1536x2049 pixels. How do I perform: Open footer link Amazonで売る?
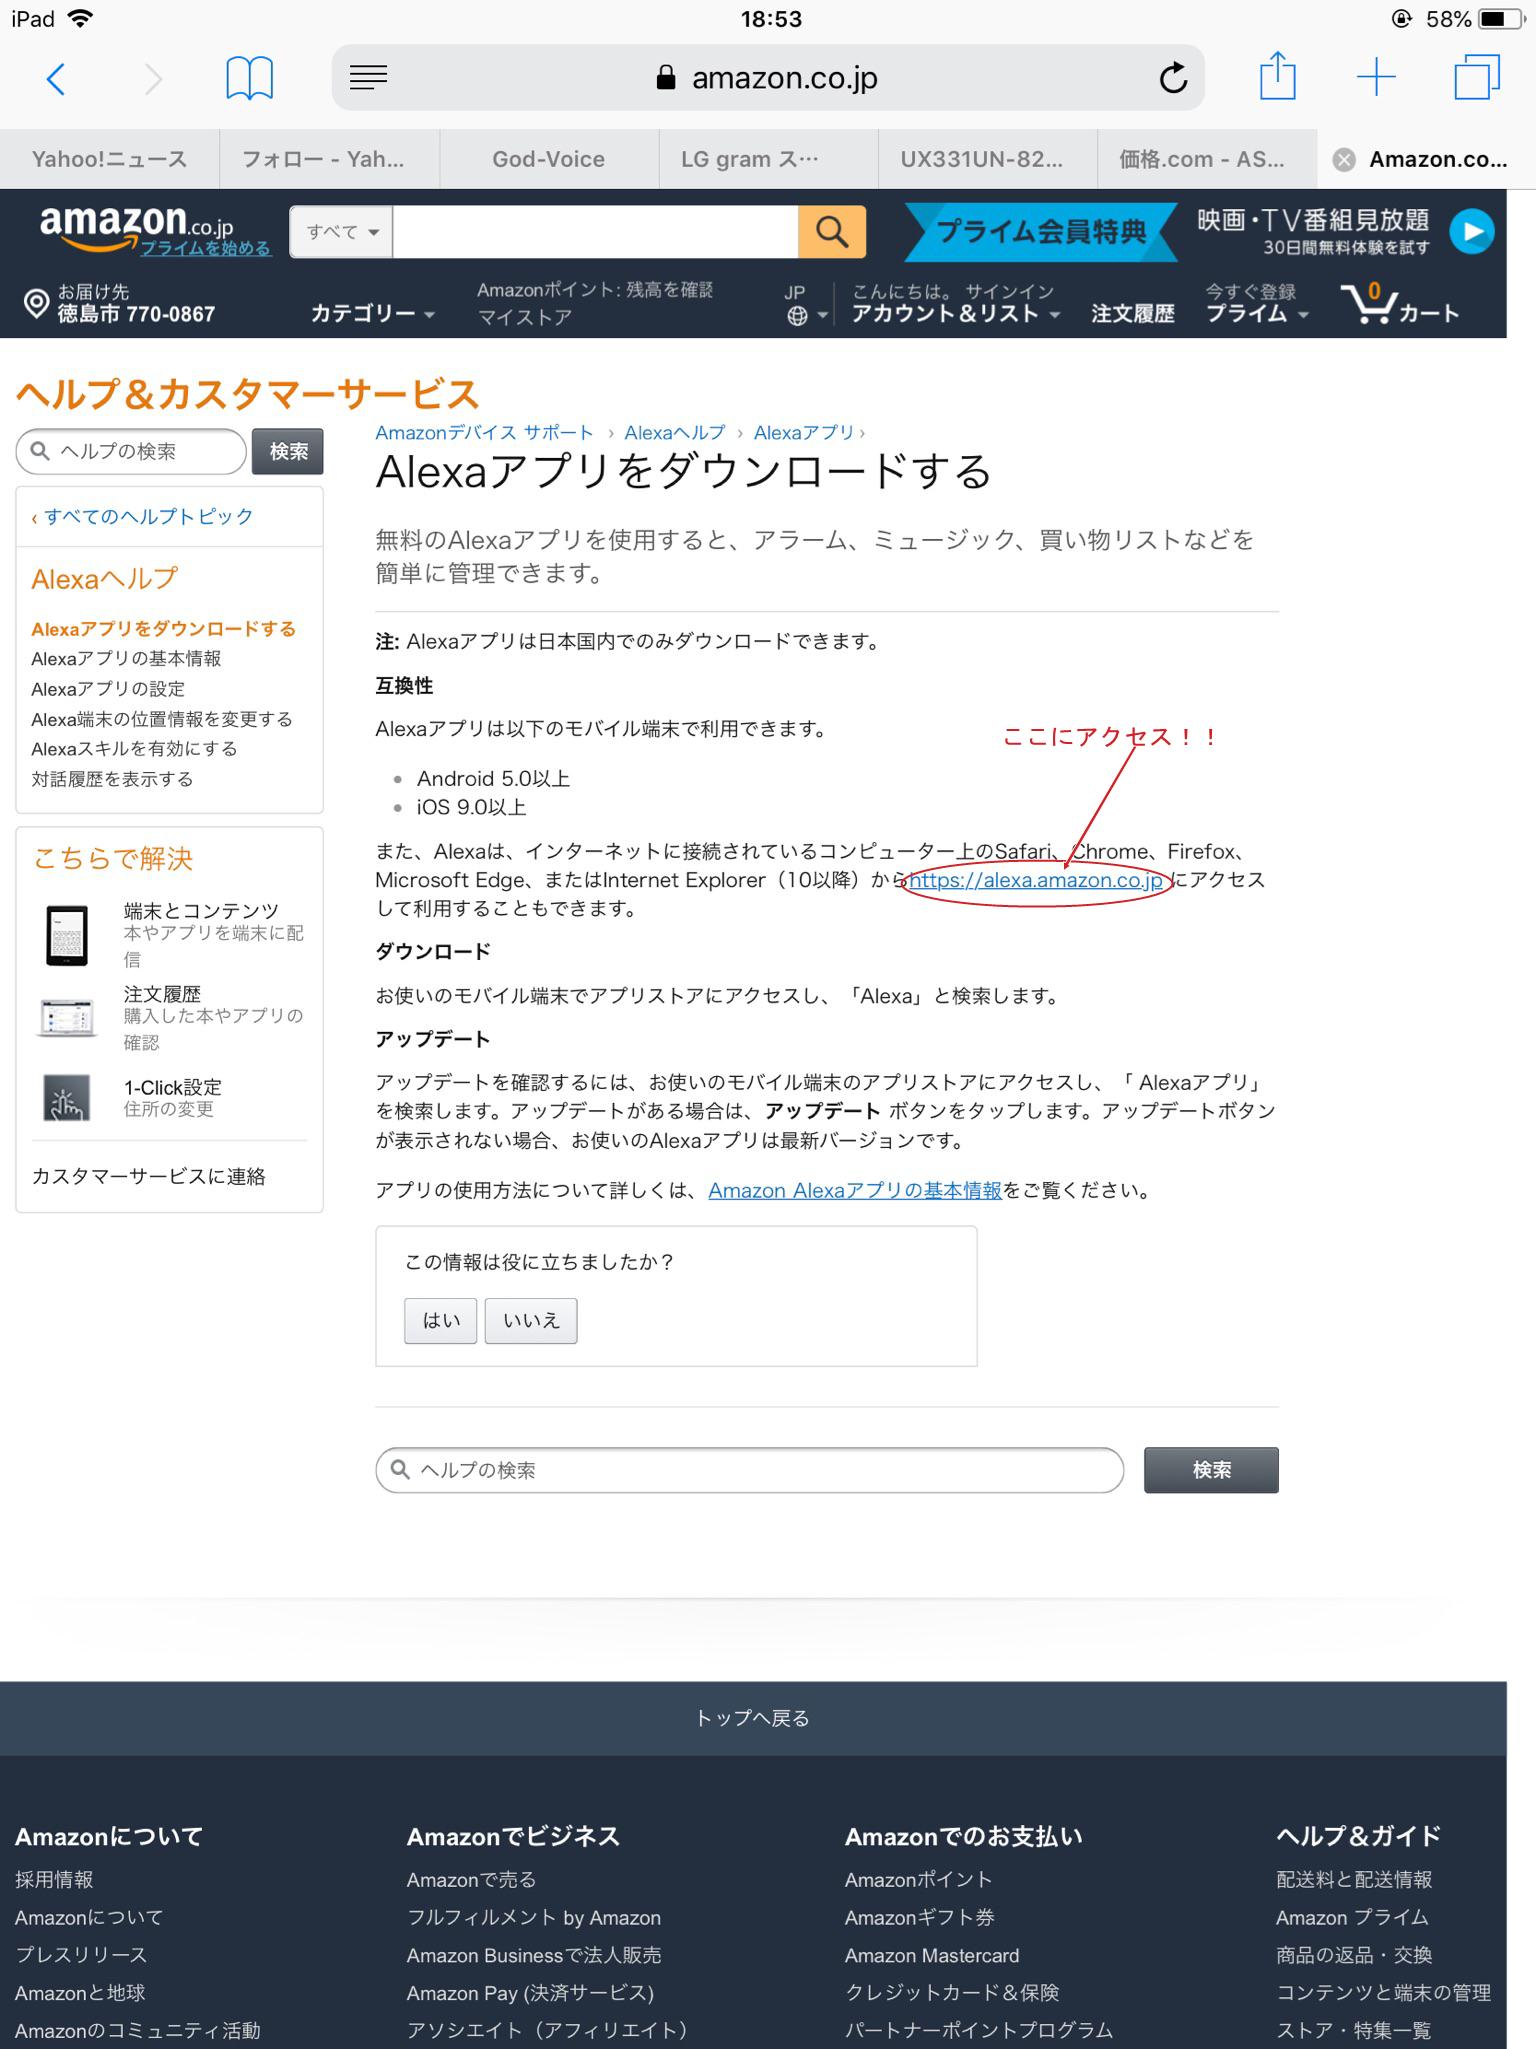pos(471,1879)
